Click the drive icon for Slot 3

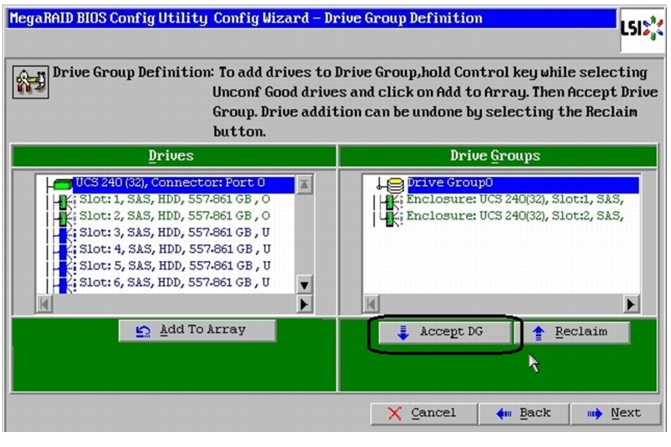point(65,234)
